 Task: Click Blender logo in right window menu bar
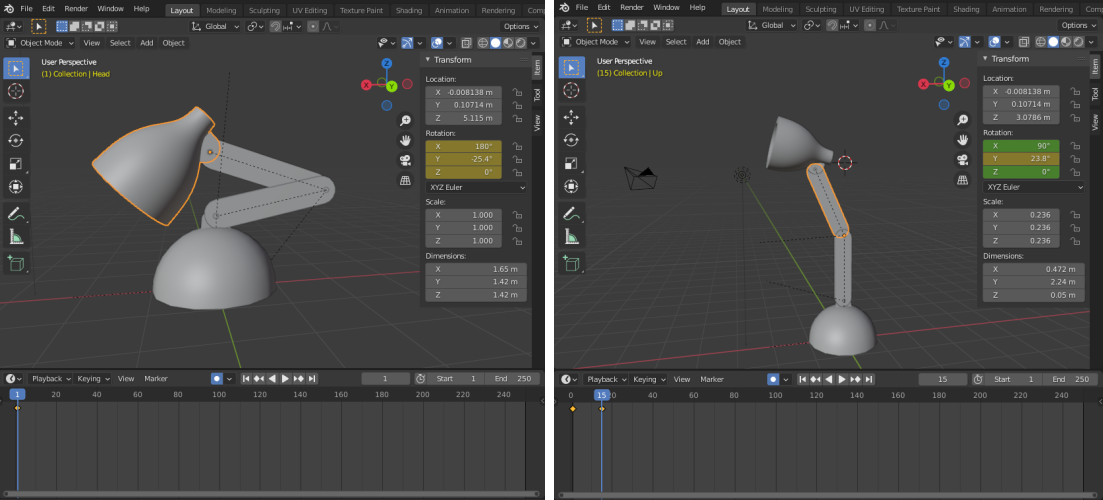564,8
